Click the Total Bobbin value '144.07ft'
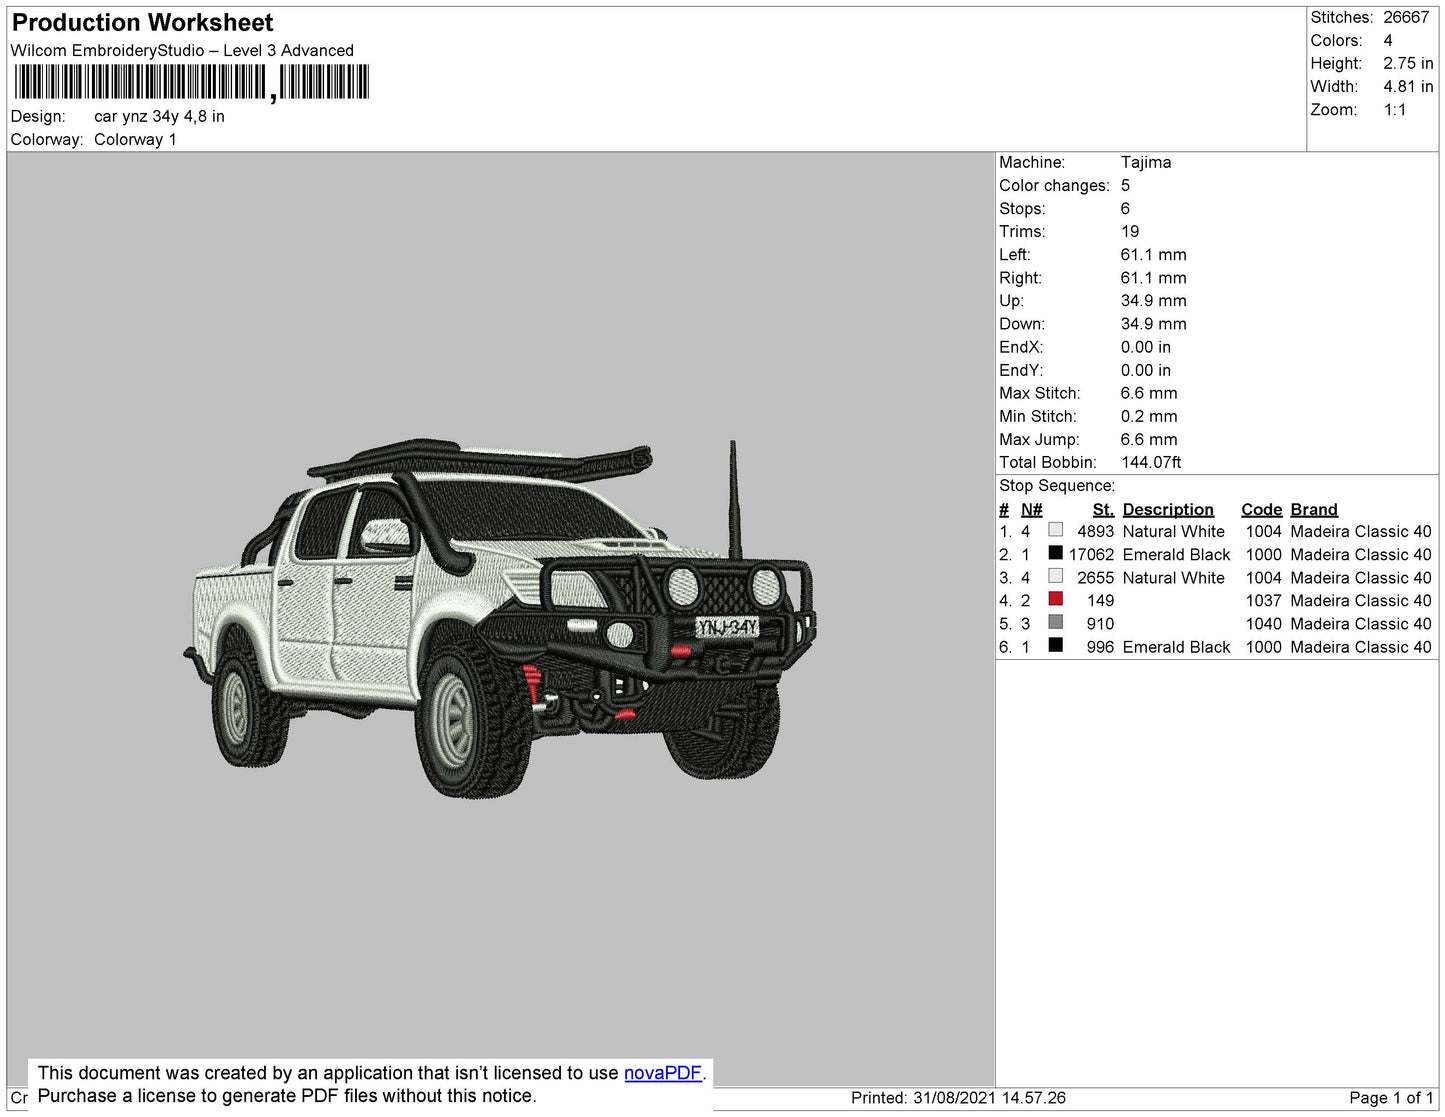The image size is (1445, 1117). (1151, 462)
